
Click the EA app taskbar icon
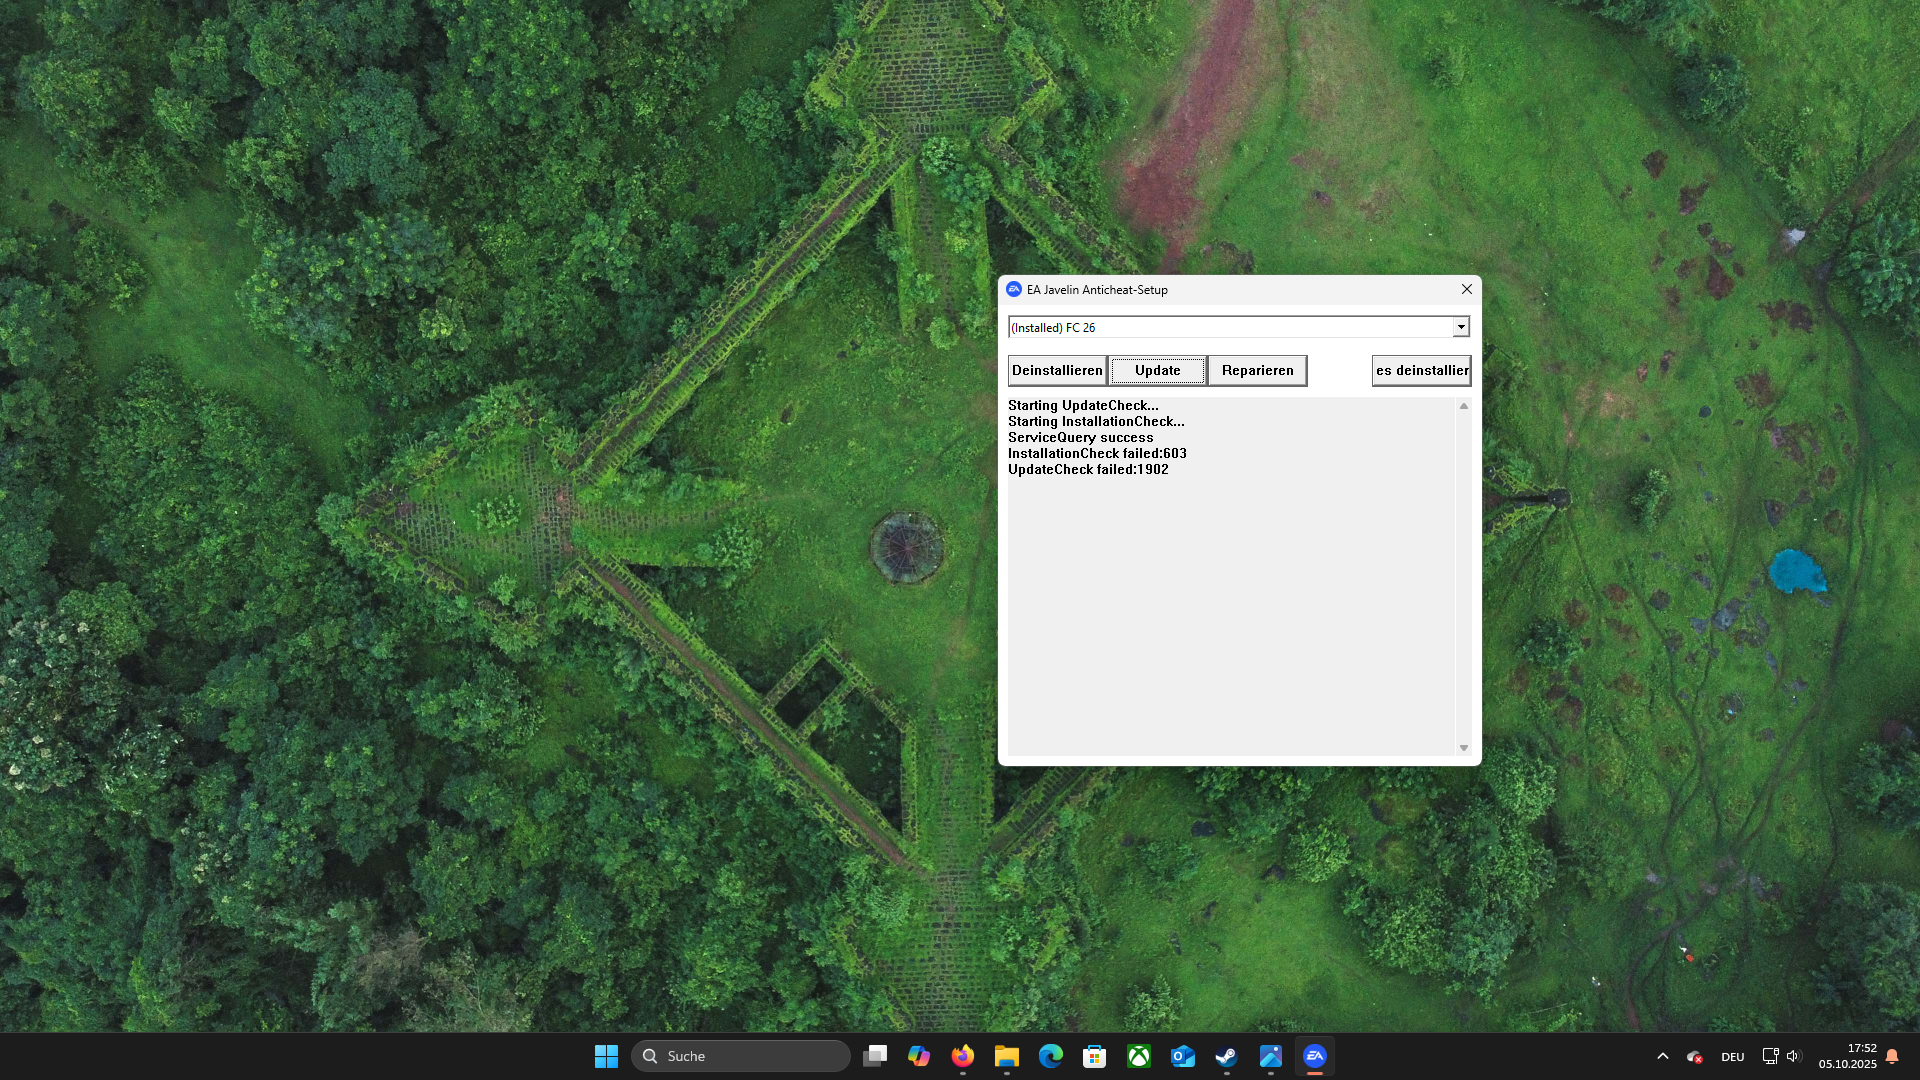point(1315,1056)
